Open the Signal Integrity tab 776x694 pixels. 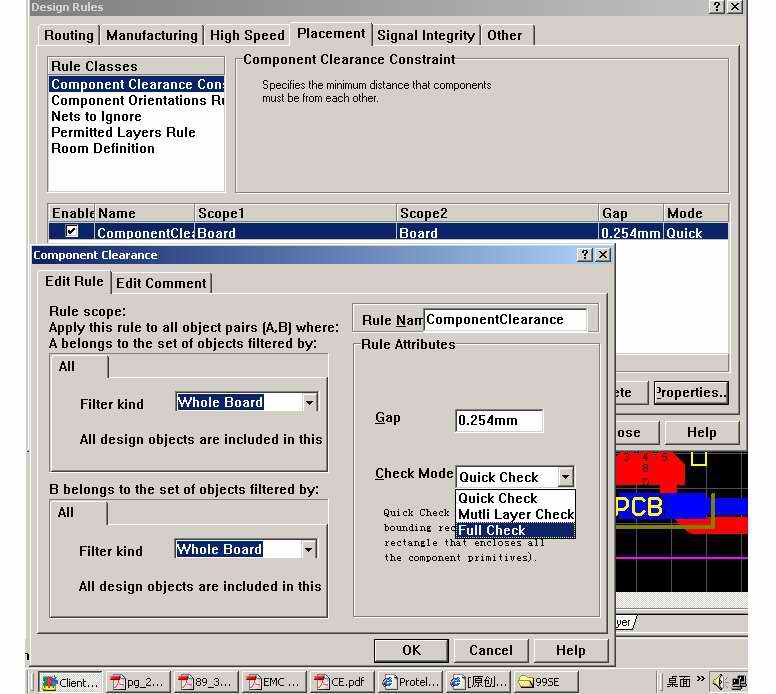pyautogui.click(x=426, y=35)
